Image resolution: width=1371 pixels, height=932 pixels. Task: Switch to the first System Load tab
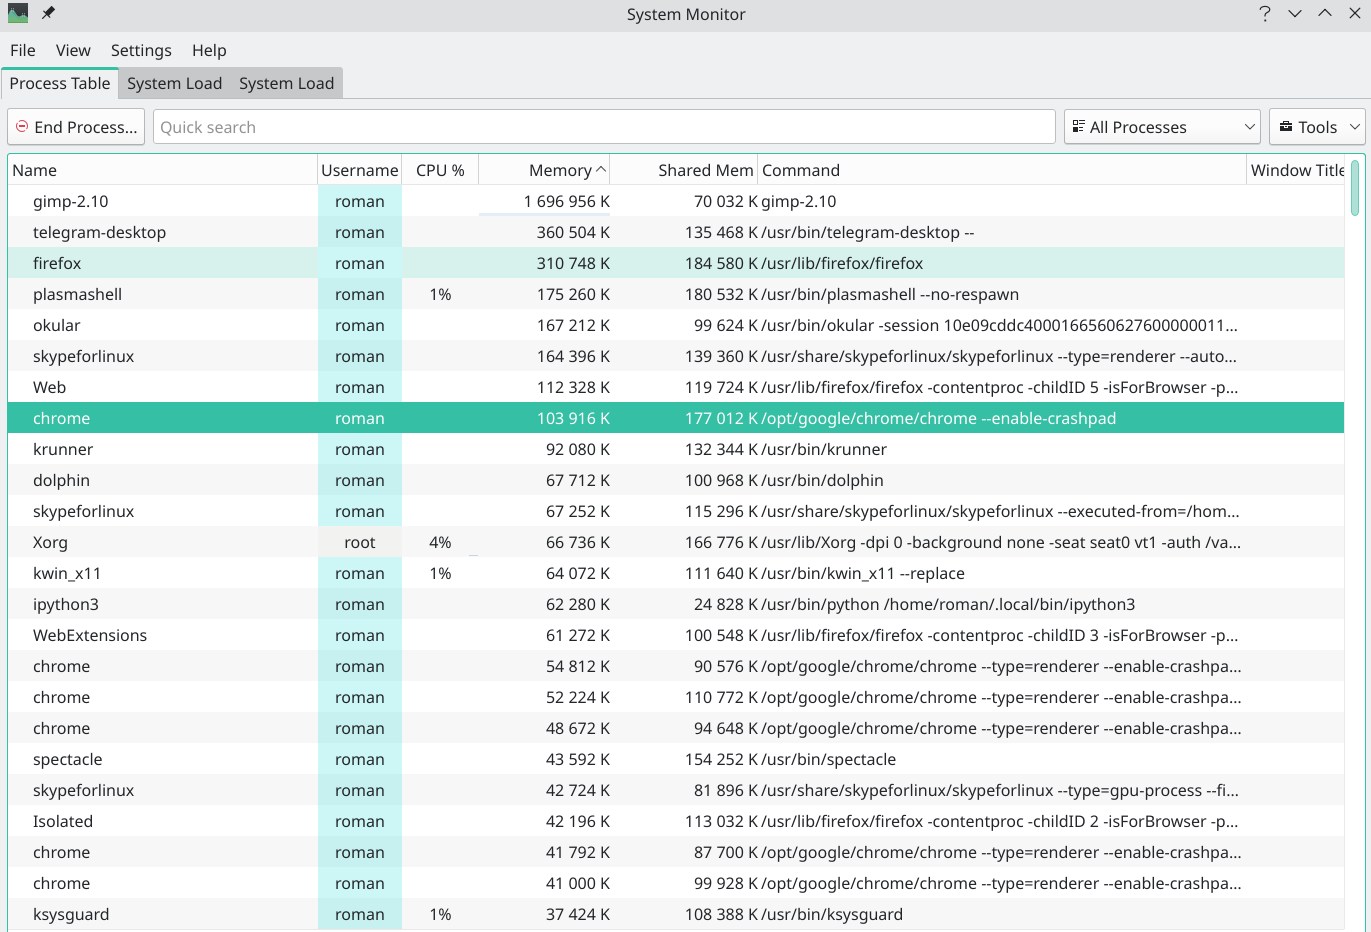tap(175, 83)
